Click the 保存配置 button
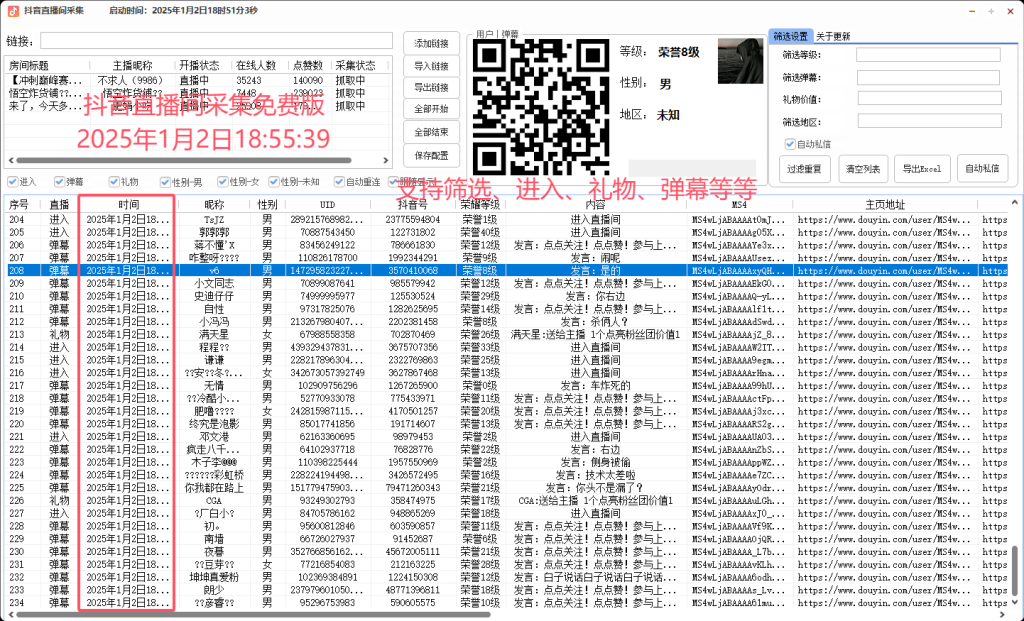Image resolution: width=1024 pixels, height=621 pixels. pyautogui.click(x=431, y=156)
